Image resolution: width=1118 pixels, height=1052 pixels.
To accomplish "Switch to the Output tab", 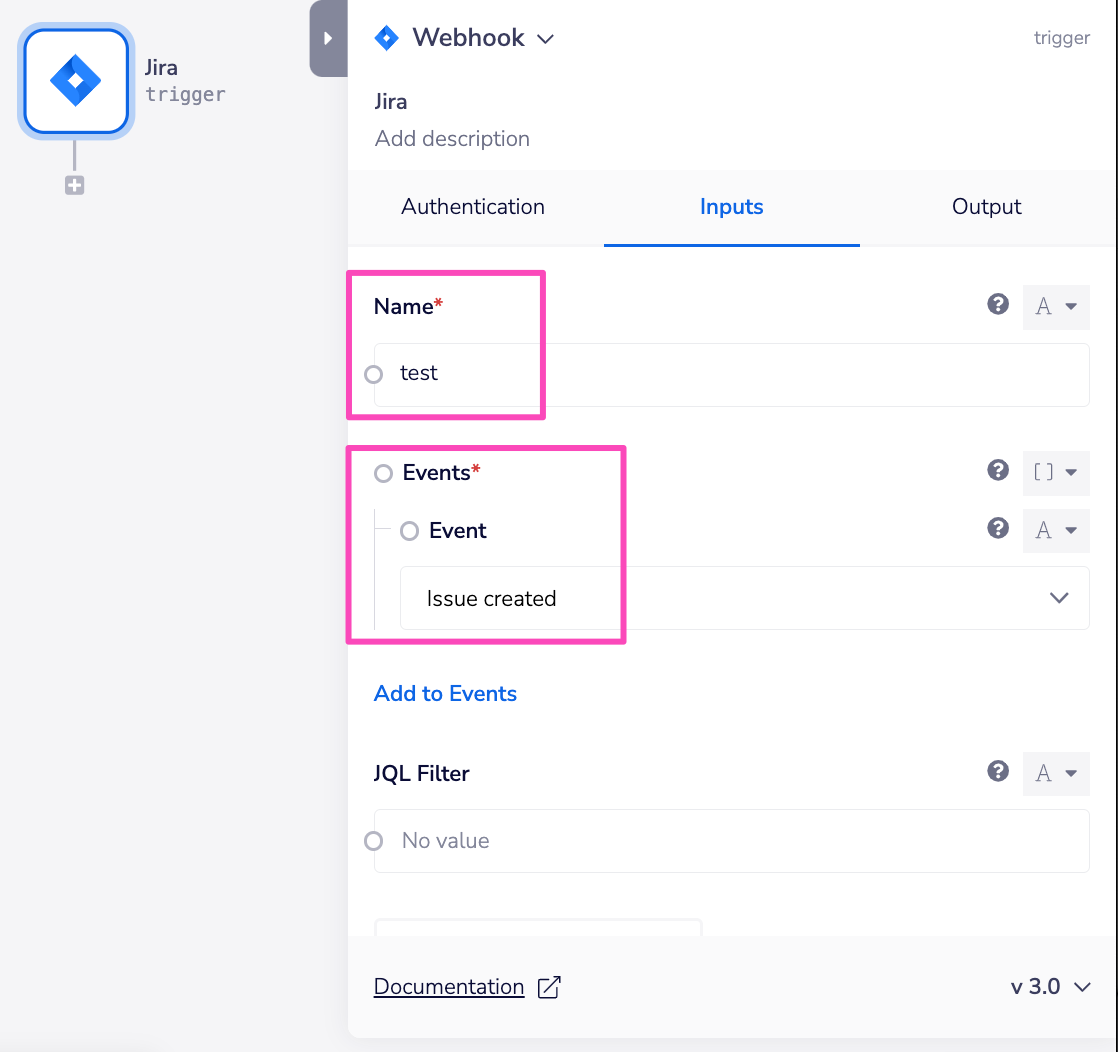I will tap(986, 207).
